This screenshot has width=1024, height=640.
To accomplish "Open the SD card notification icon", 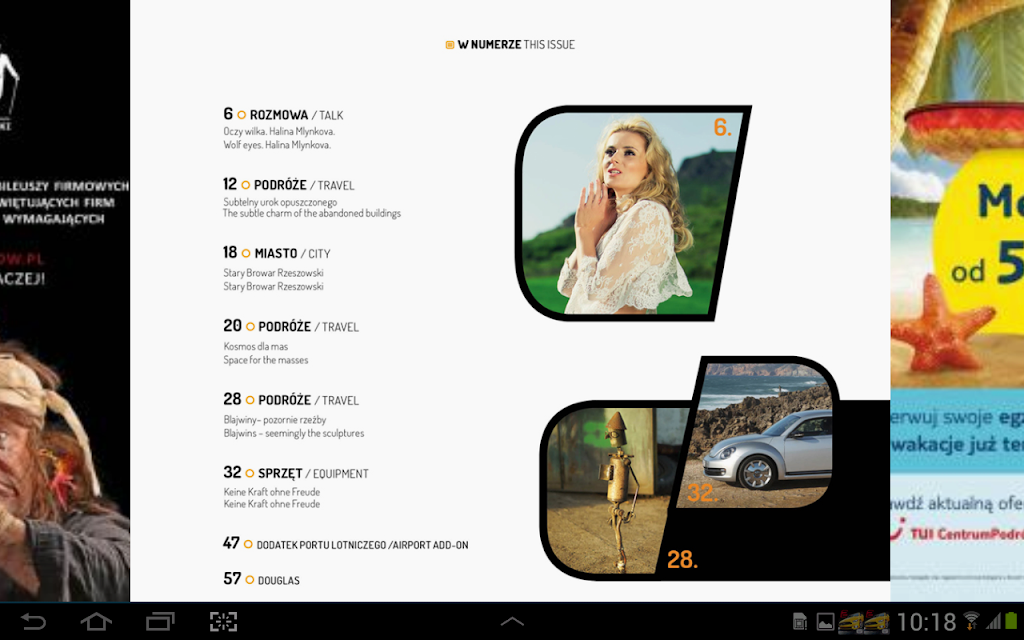I will pos(799,622).
